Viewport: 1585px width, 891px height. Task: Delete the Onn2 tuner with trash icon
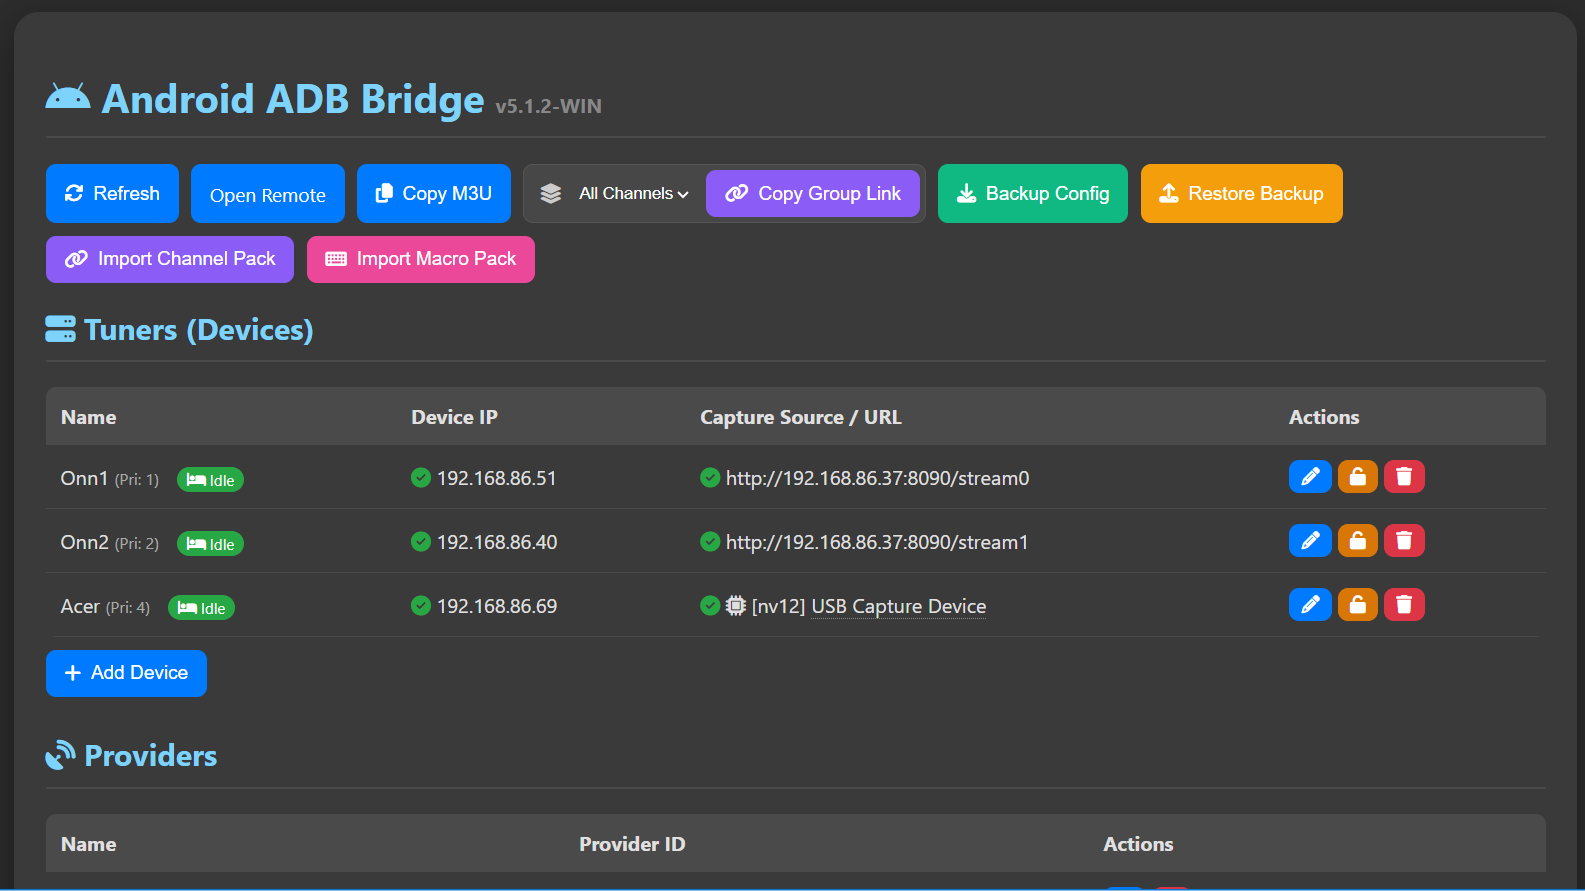click(1404, 541)
